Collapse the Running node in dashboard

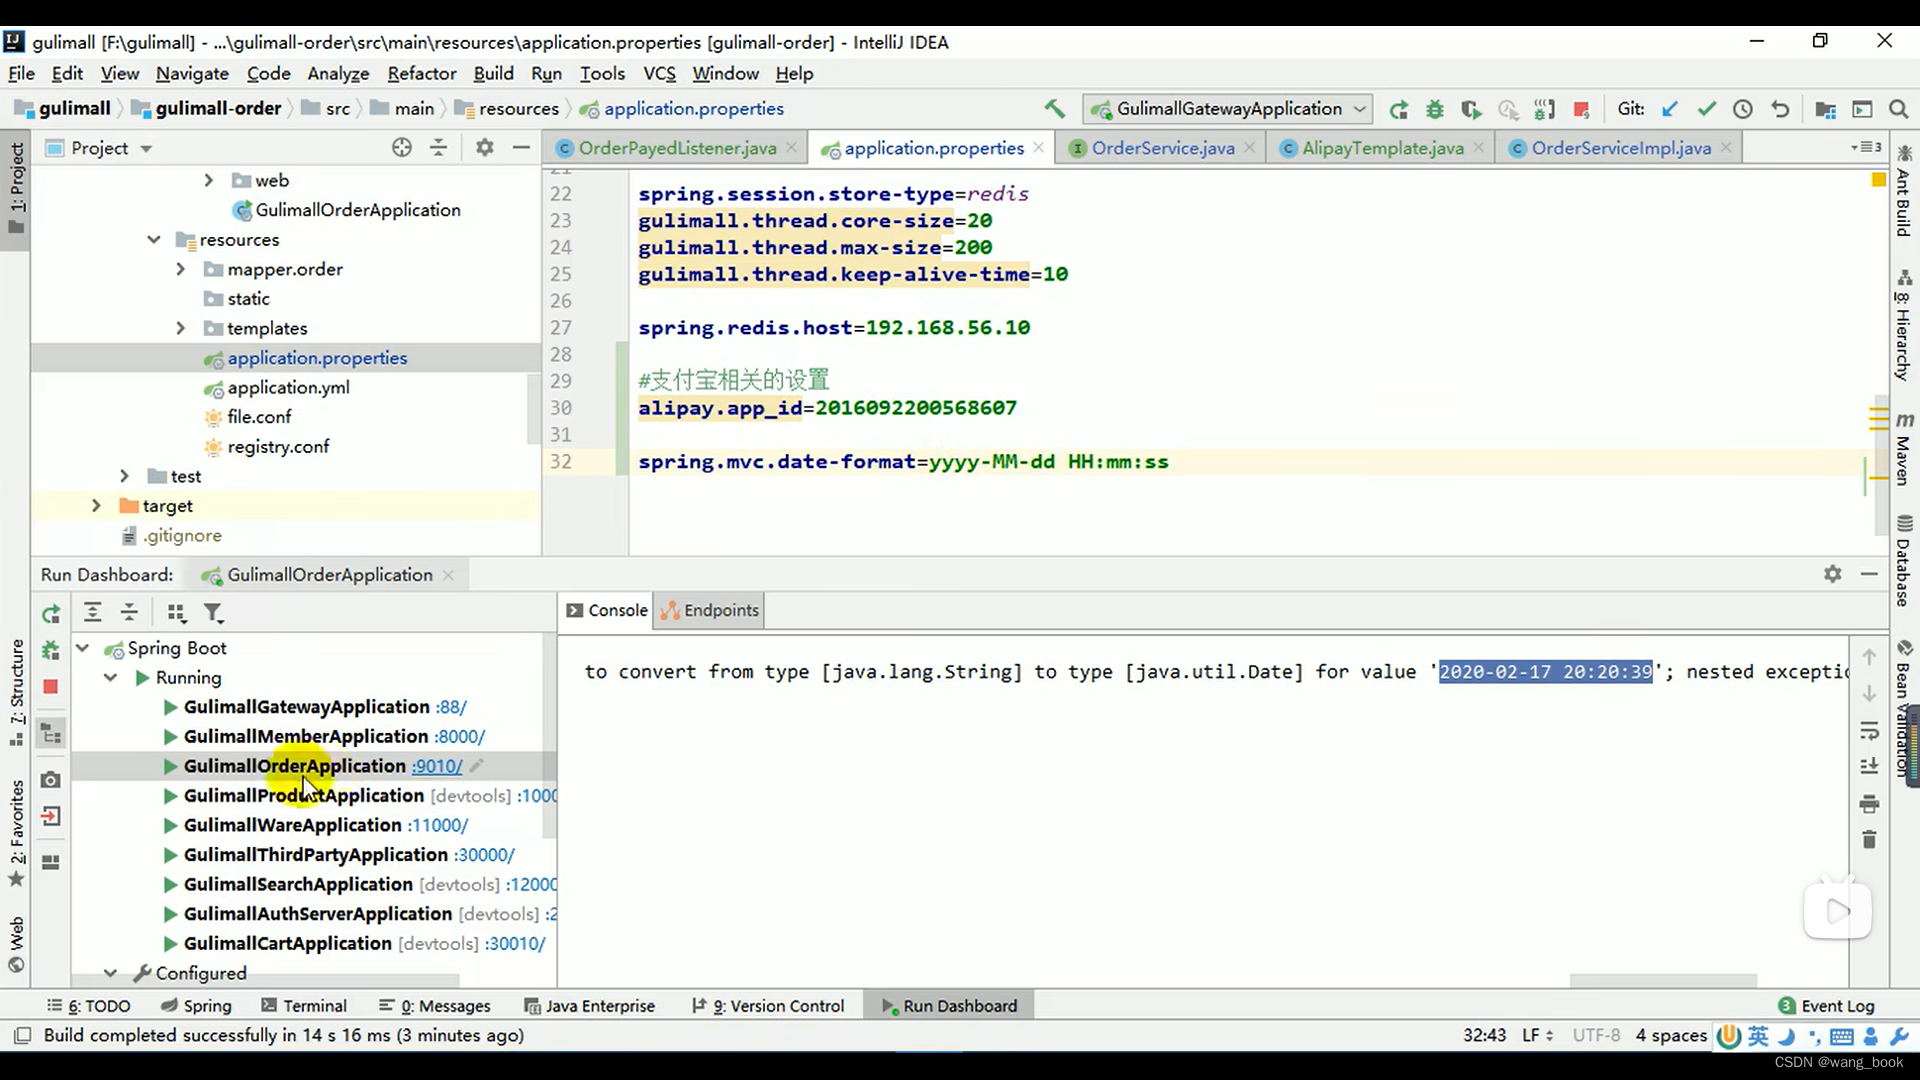[x=111, y=677]
